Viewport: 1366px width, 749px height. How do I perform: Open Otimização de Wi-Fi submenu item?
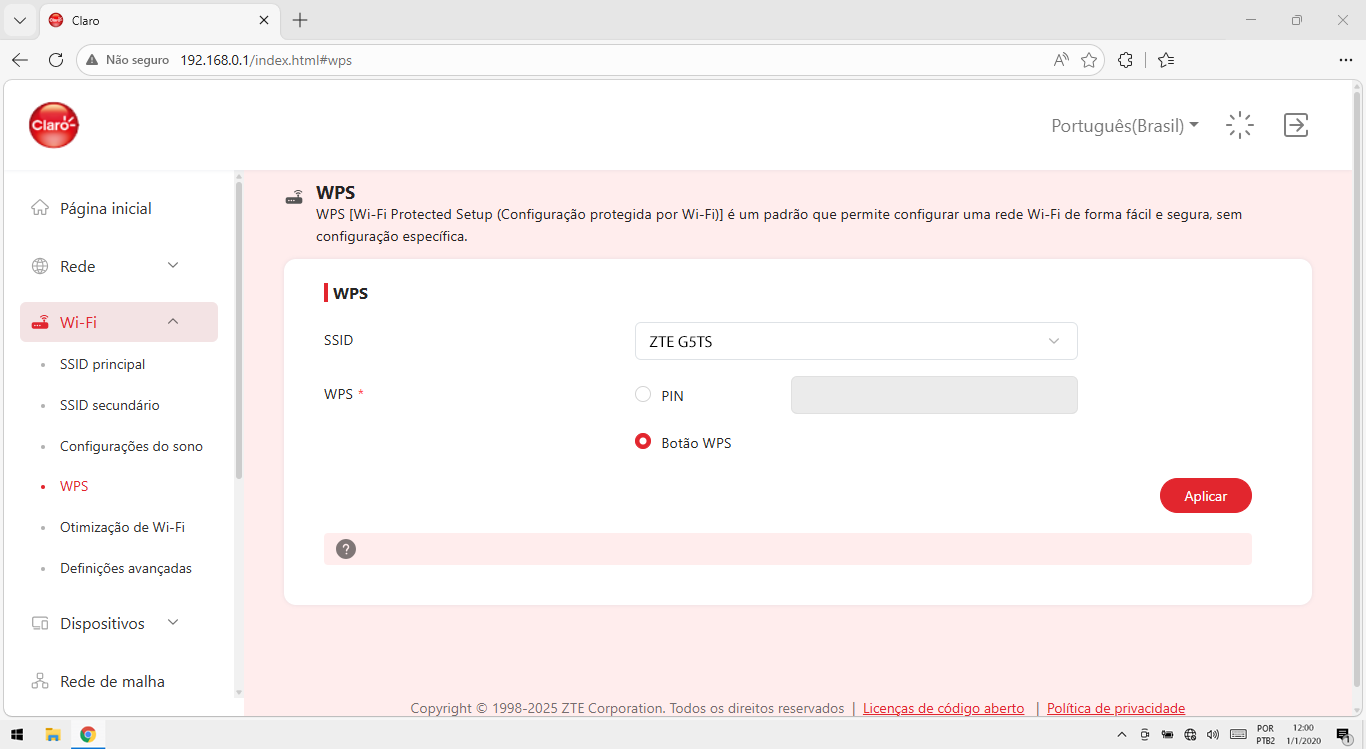click(122, 527)
